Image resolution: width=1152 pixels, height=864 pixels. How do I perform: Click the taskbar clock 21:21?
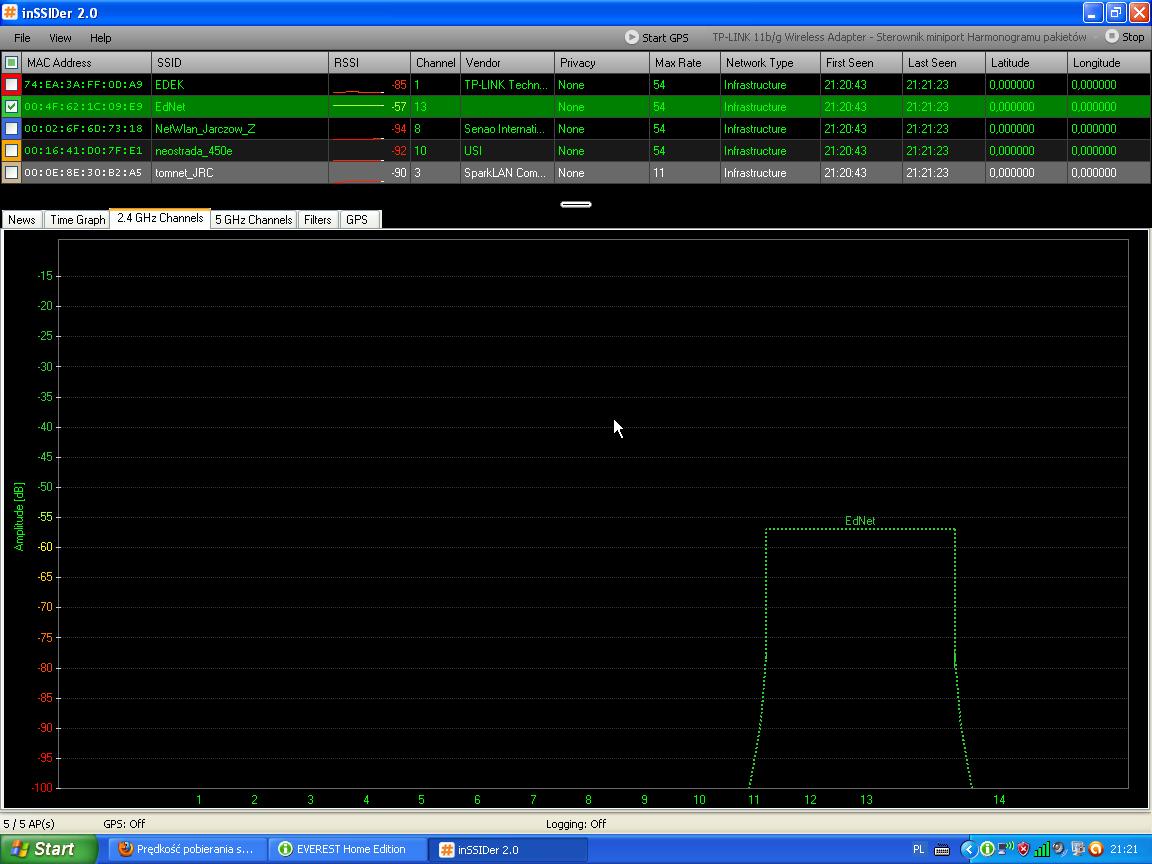1124,849
